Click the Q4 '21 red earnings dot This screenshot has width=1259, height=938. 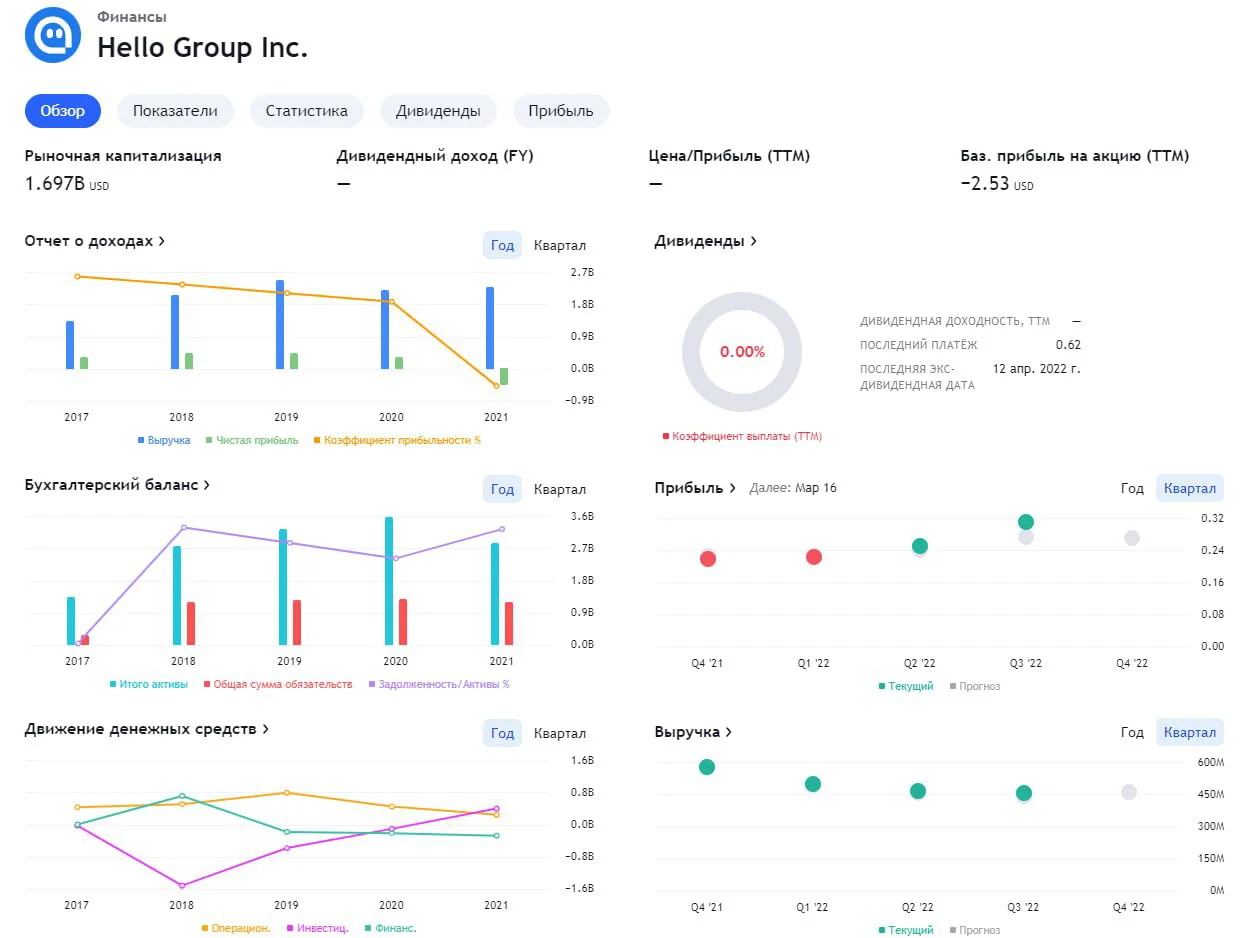coord(708,559)
